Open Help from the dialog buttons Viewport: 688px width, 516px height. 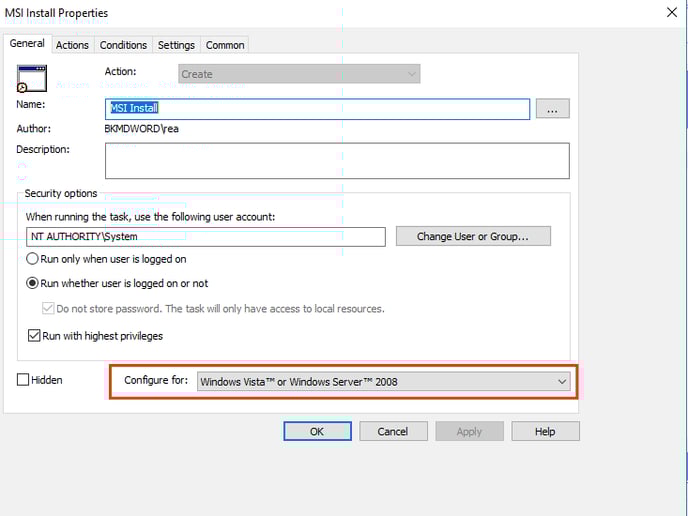[545, 431]
